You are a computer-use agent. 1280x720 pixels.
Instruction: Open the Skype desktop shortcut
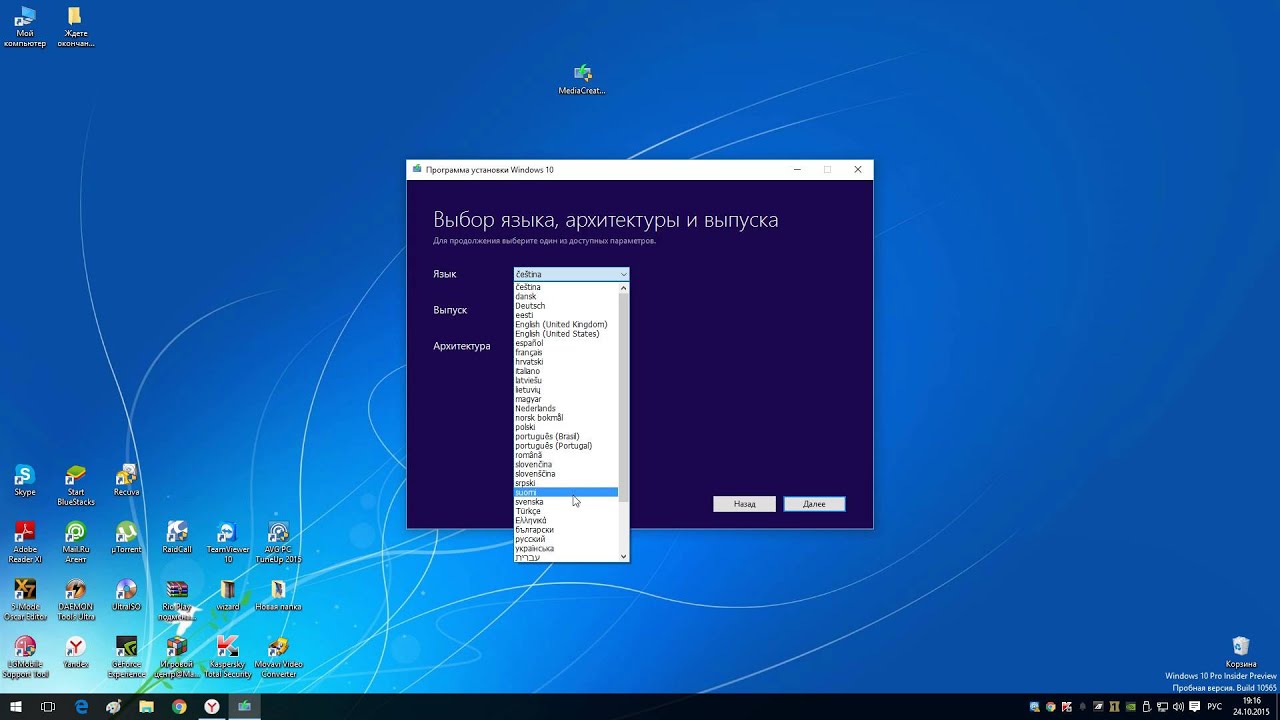tap(25, 480)
